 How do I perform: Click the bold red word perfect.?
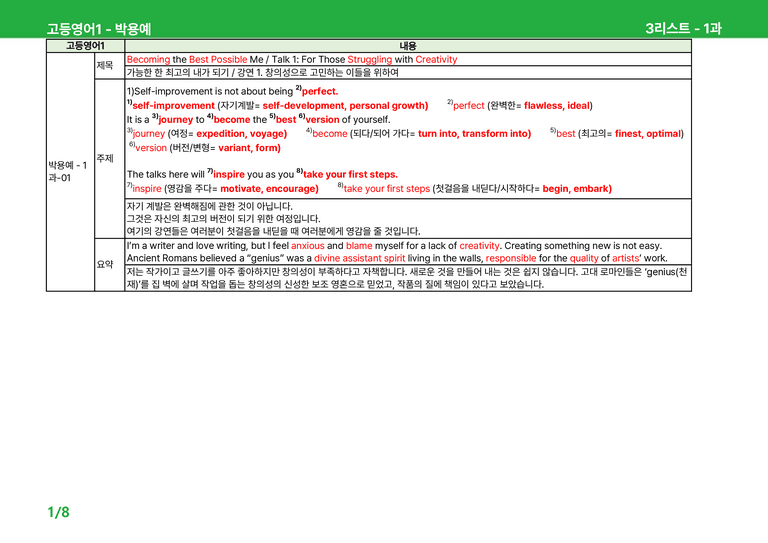[320, 92]
